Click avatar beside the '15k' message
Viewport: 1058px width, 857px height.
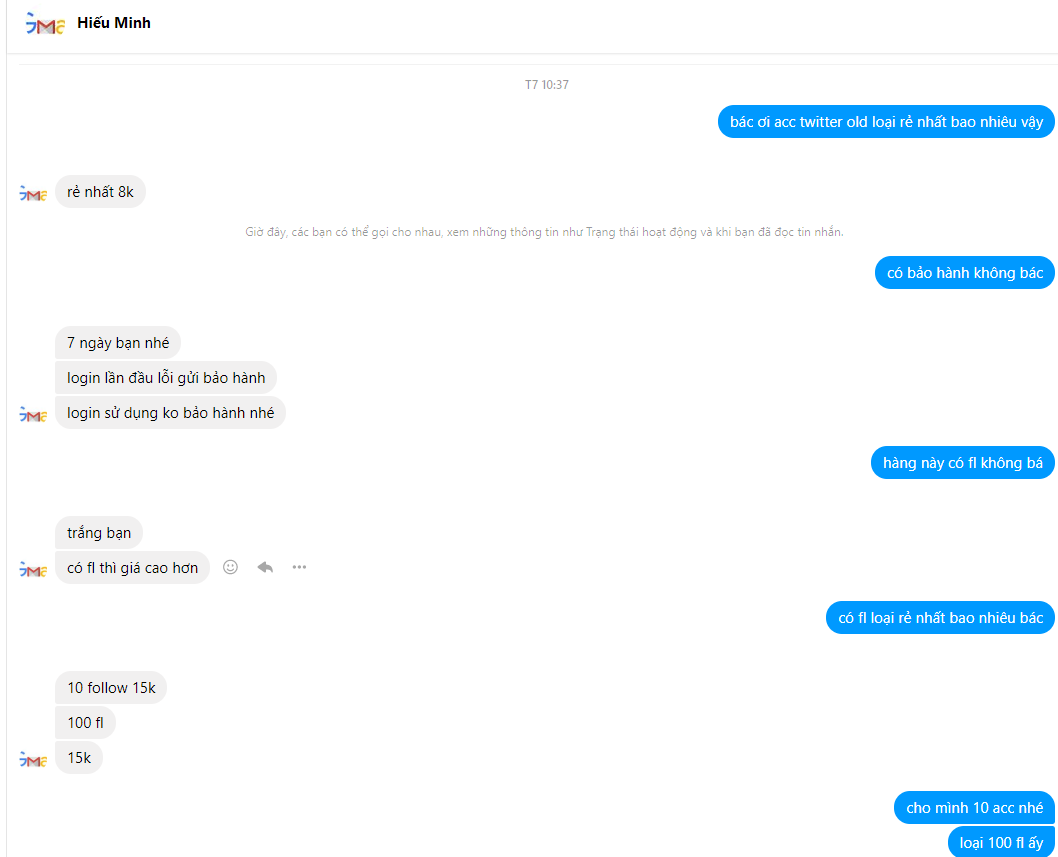[33, 760]
